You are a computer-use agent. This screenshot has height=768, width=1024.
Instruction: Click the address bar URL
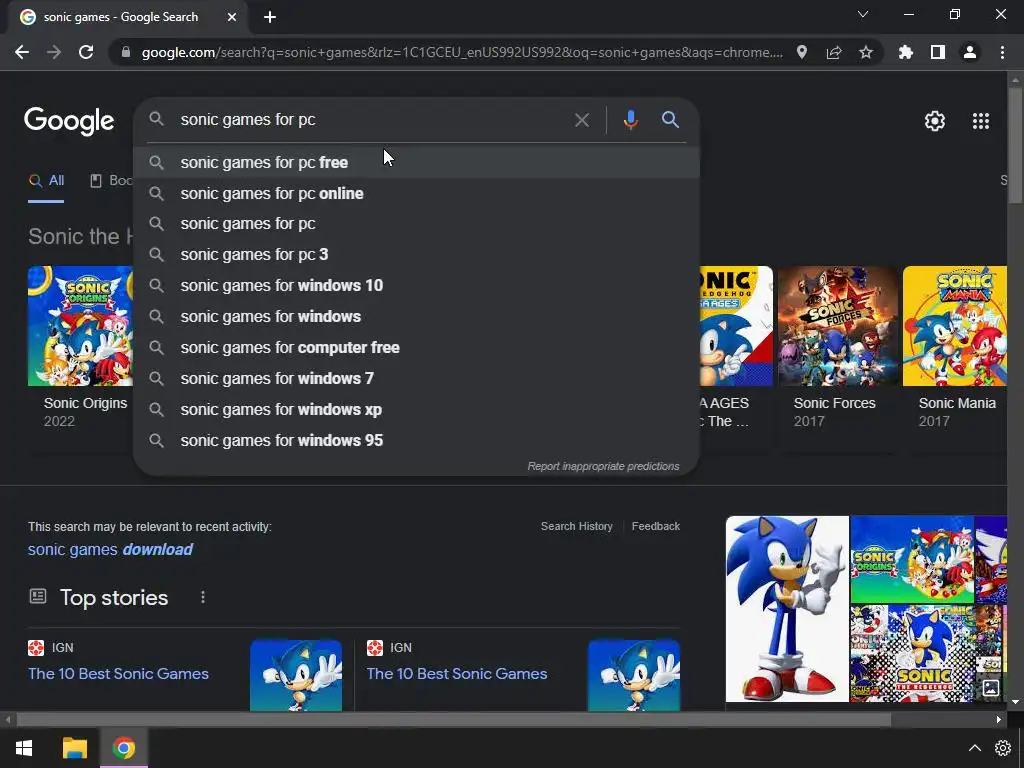point(462,52)
